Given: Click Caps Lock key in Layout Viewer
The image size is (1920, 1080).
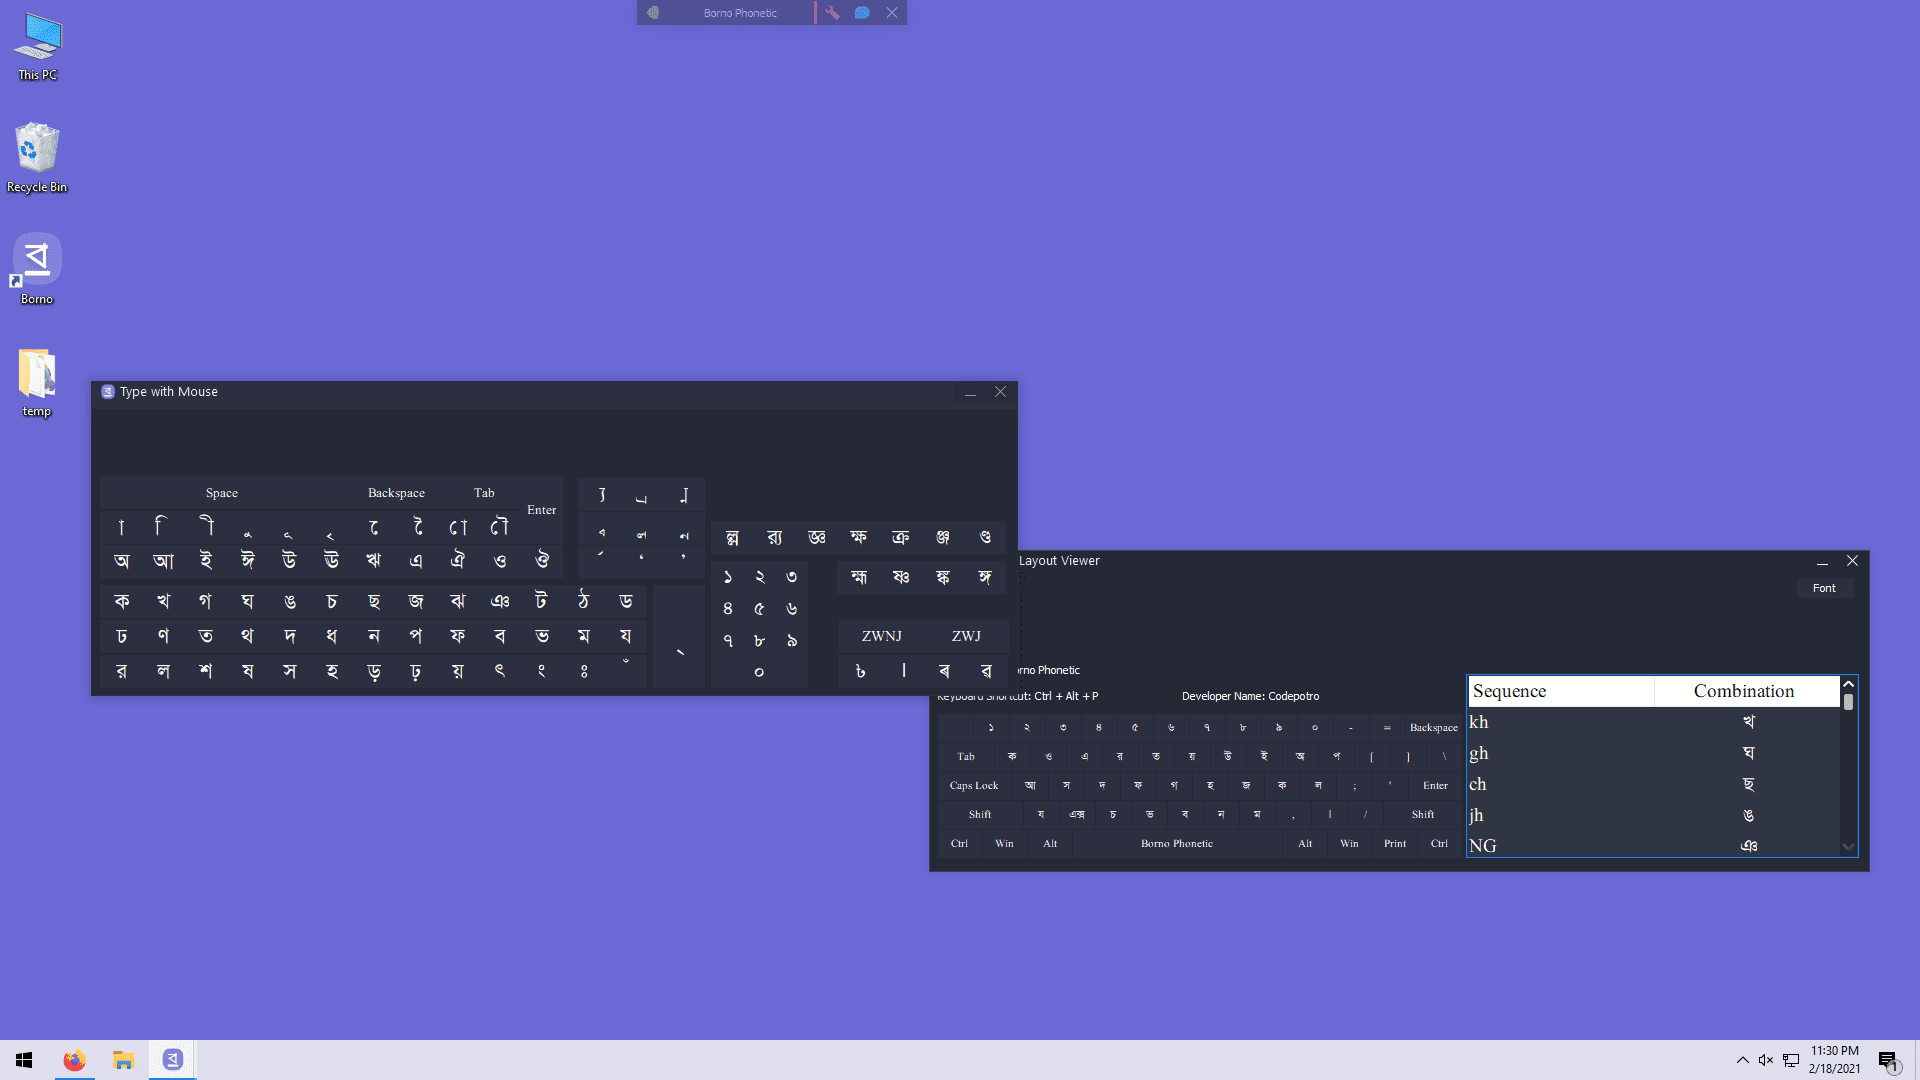Looking at the screenshot, I should pos(974,786).
